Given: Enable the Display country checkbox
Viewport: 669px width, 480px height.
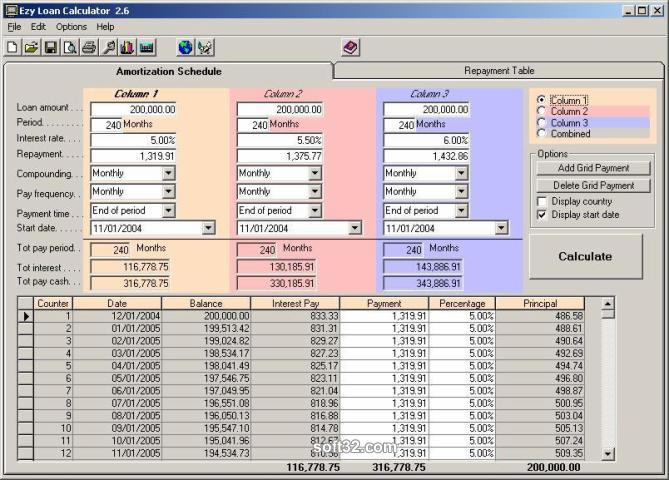Looking at the screenshot, I should [542, 201].
